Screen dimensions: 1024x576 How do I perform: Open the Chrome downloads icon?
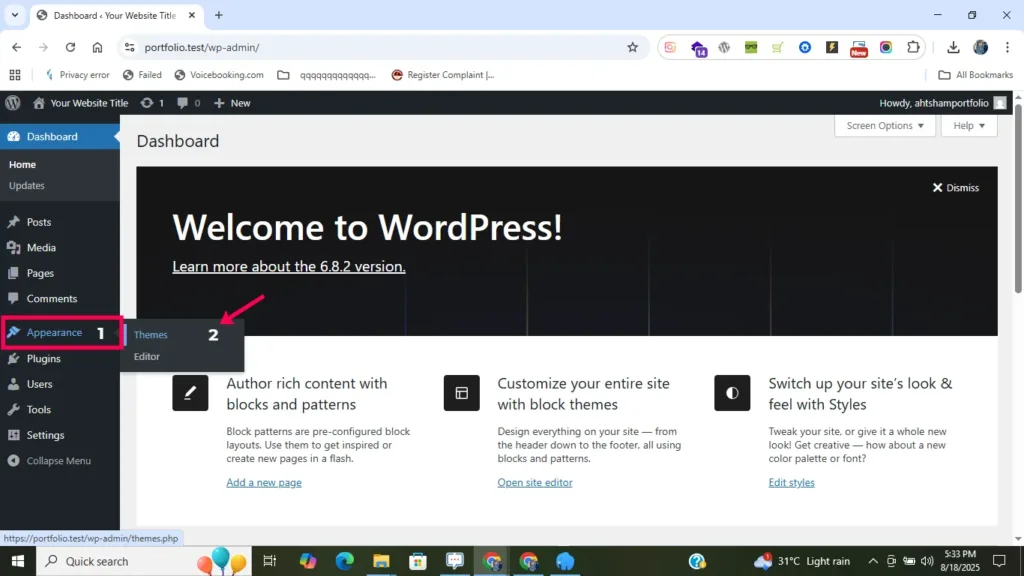pos(953,47)
